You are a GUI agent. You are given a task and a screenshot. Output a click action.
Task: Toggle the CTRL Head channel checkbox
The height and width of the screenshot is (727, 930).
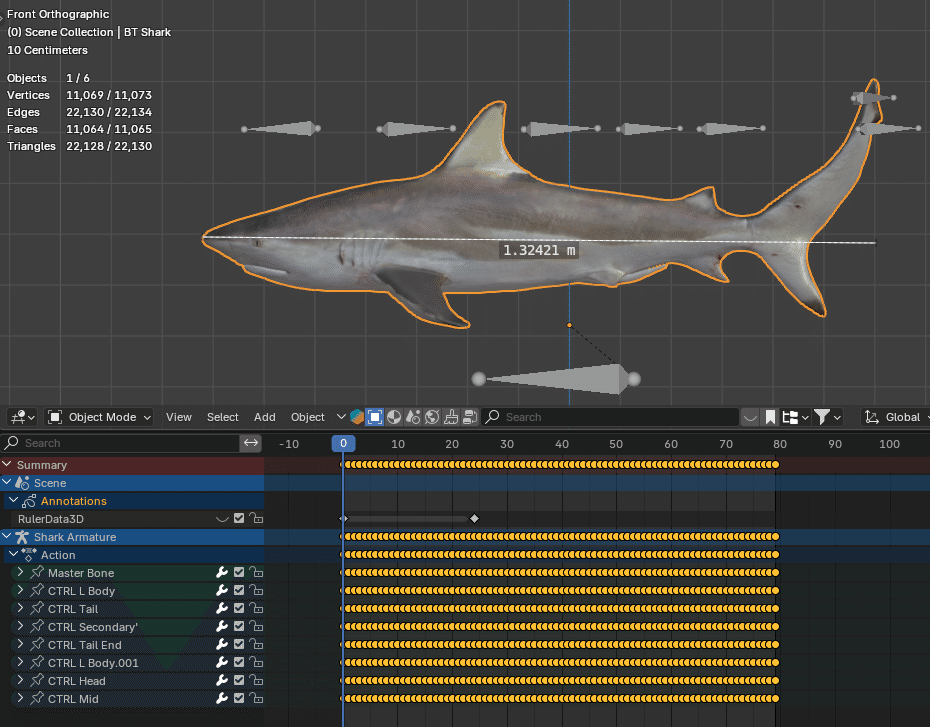tap(239, 680)
